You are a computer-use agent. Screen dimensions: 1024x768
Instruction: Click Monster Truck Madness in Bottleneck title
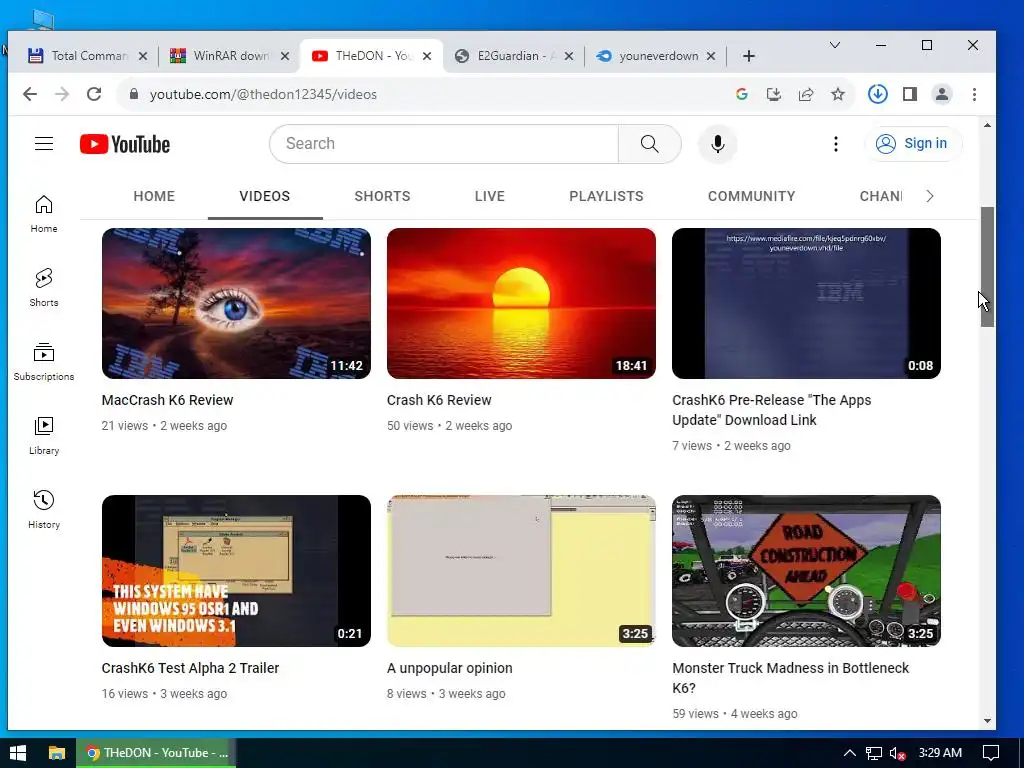790,678
